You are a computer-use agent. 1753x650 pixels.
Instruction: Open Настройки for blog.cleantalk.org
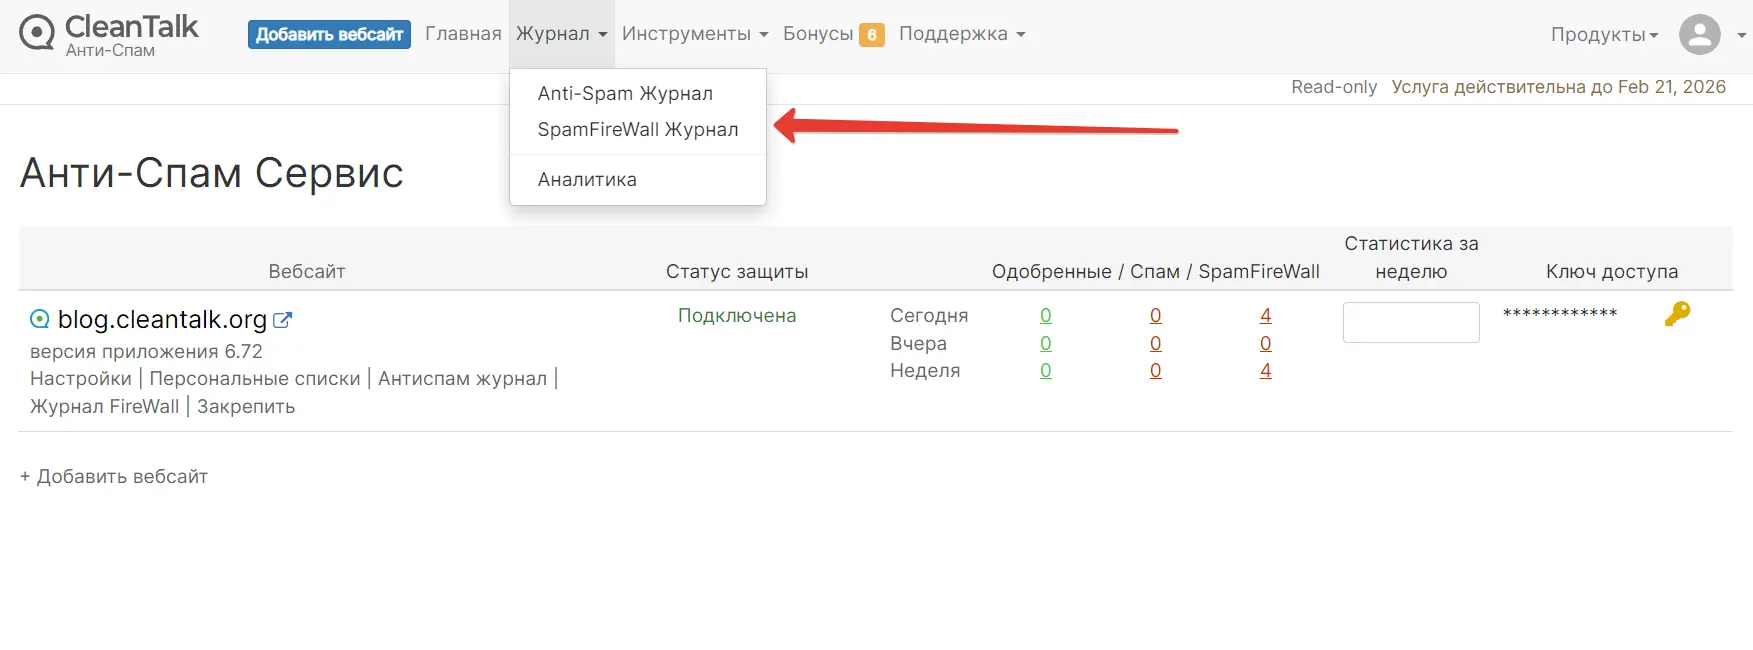(x=81, y=378)
